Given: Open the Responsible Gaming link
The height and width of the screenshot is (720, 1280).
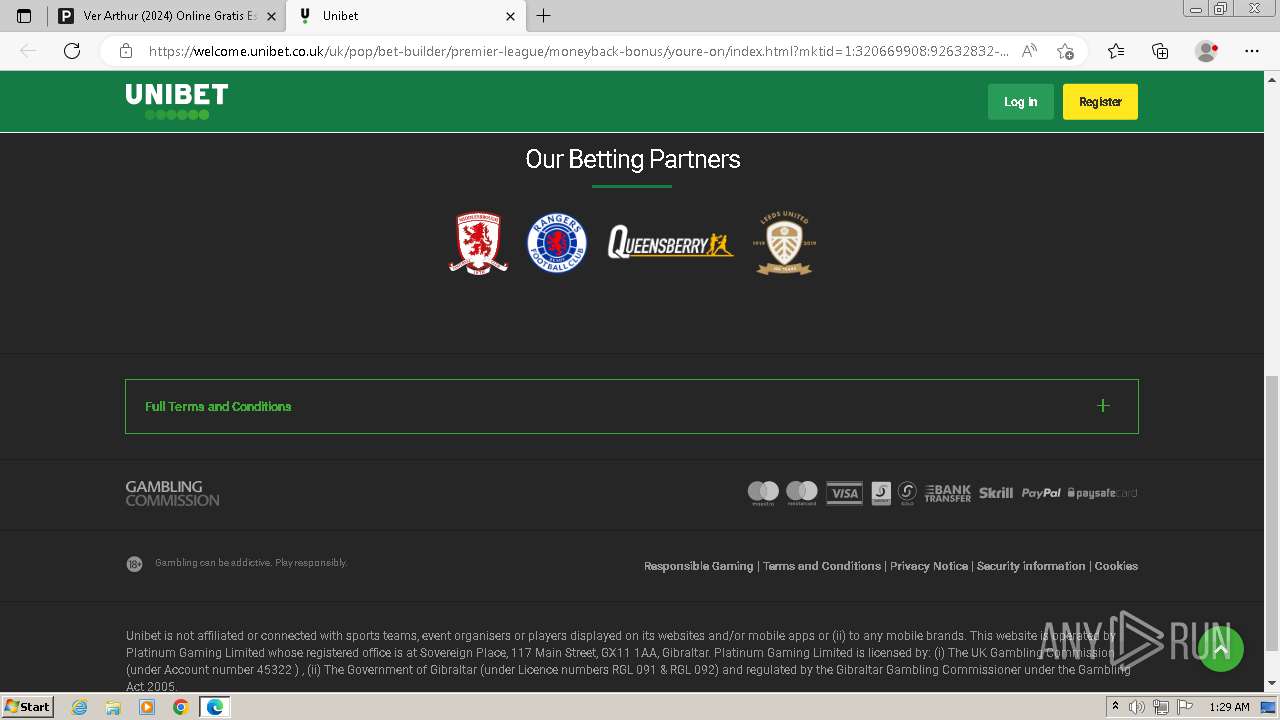Looking at the screenshot, I should coord(698,566).
